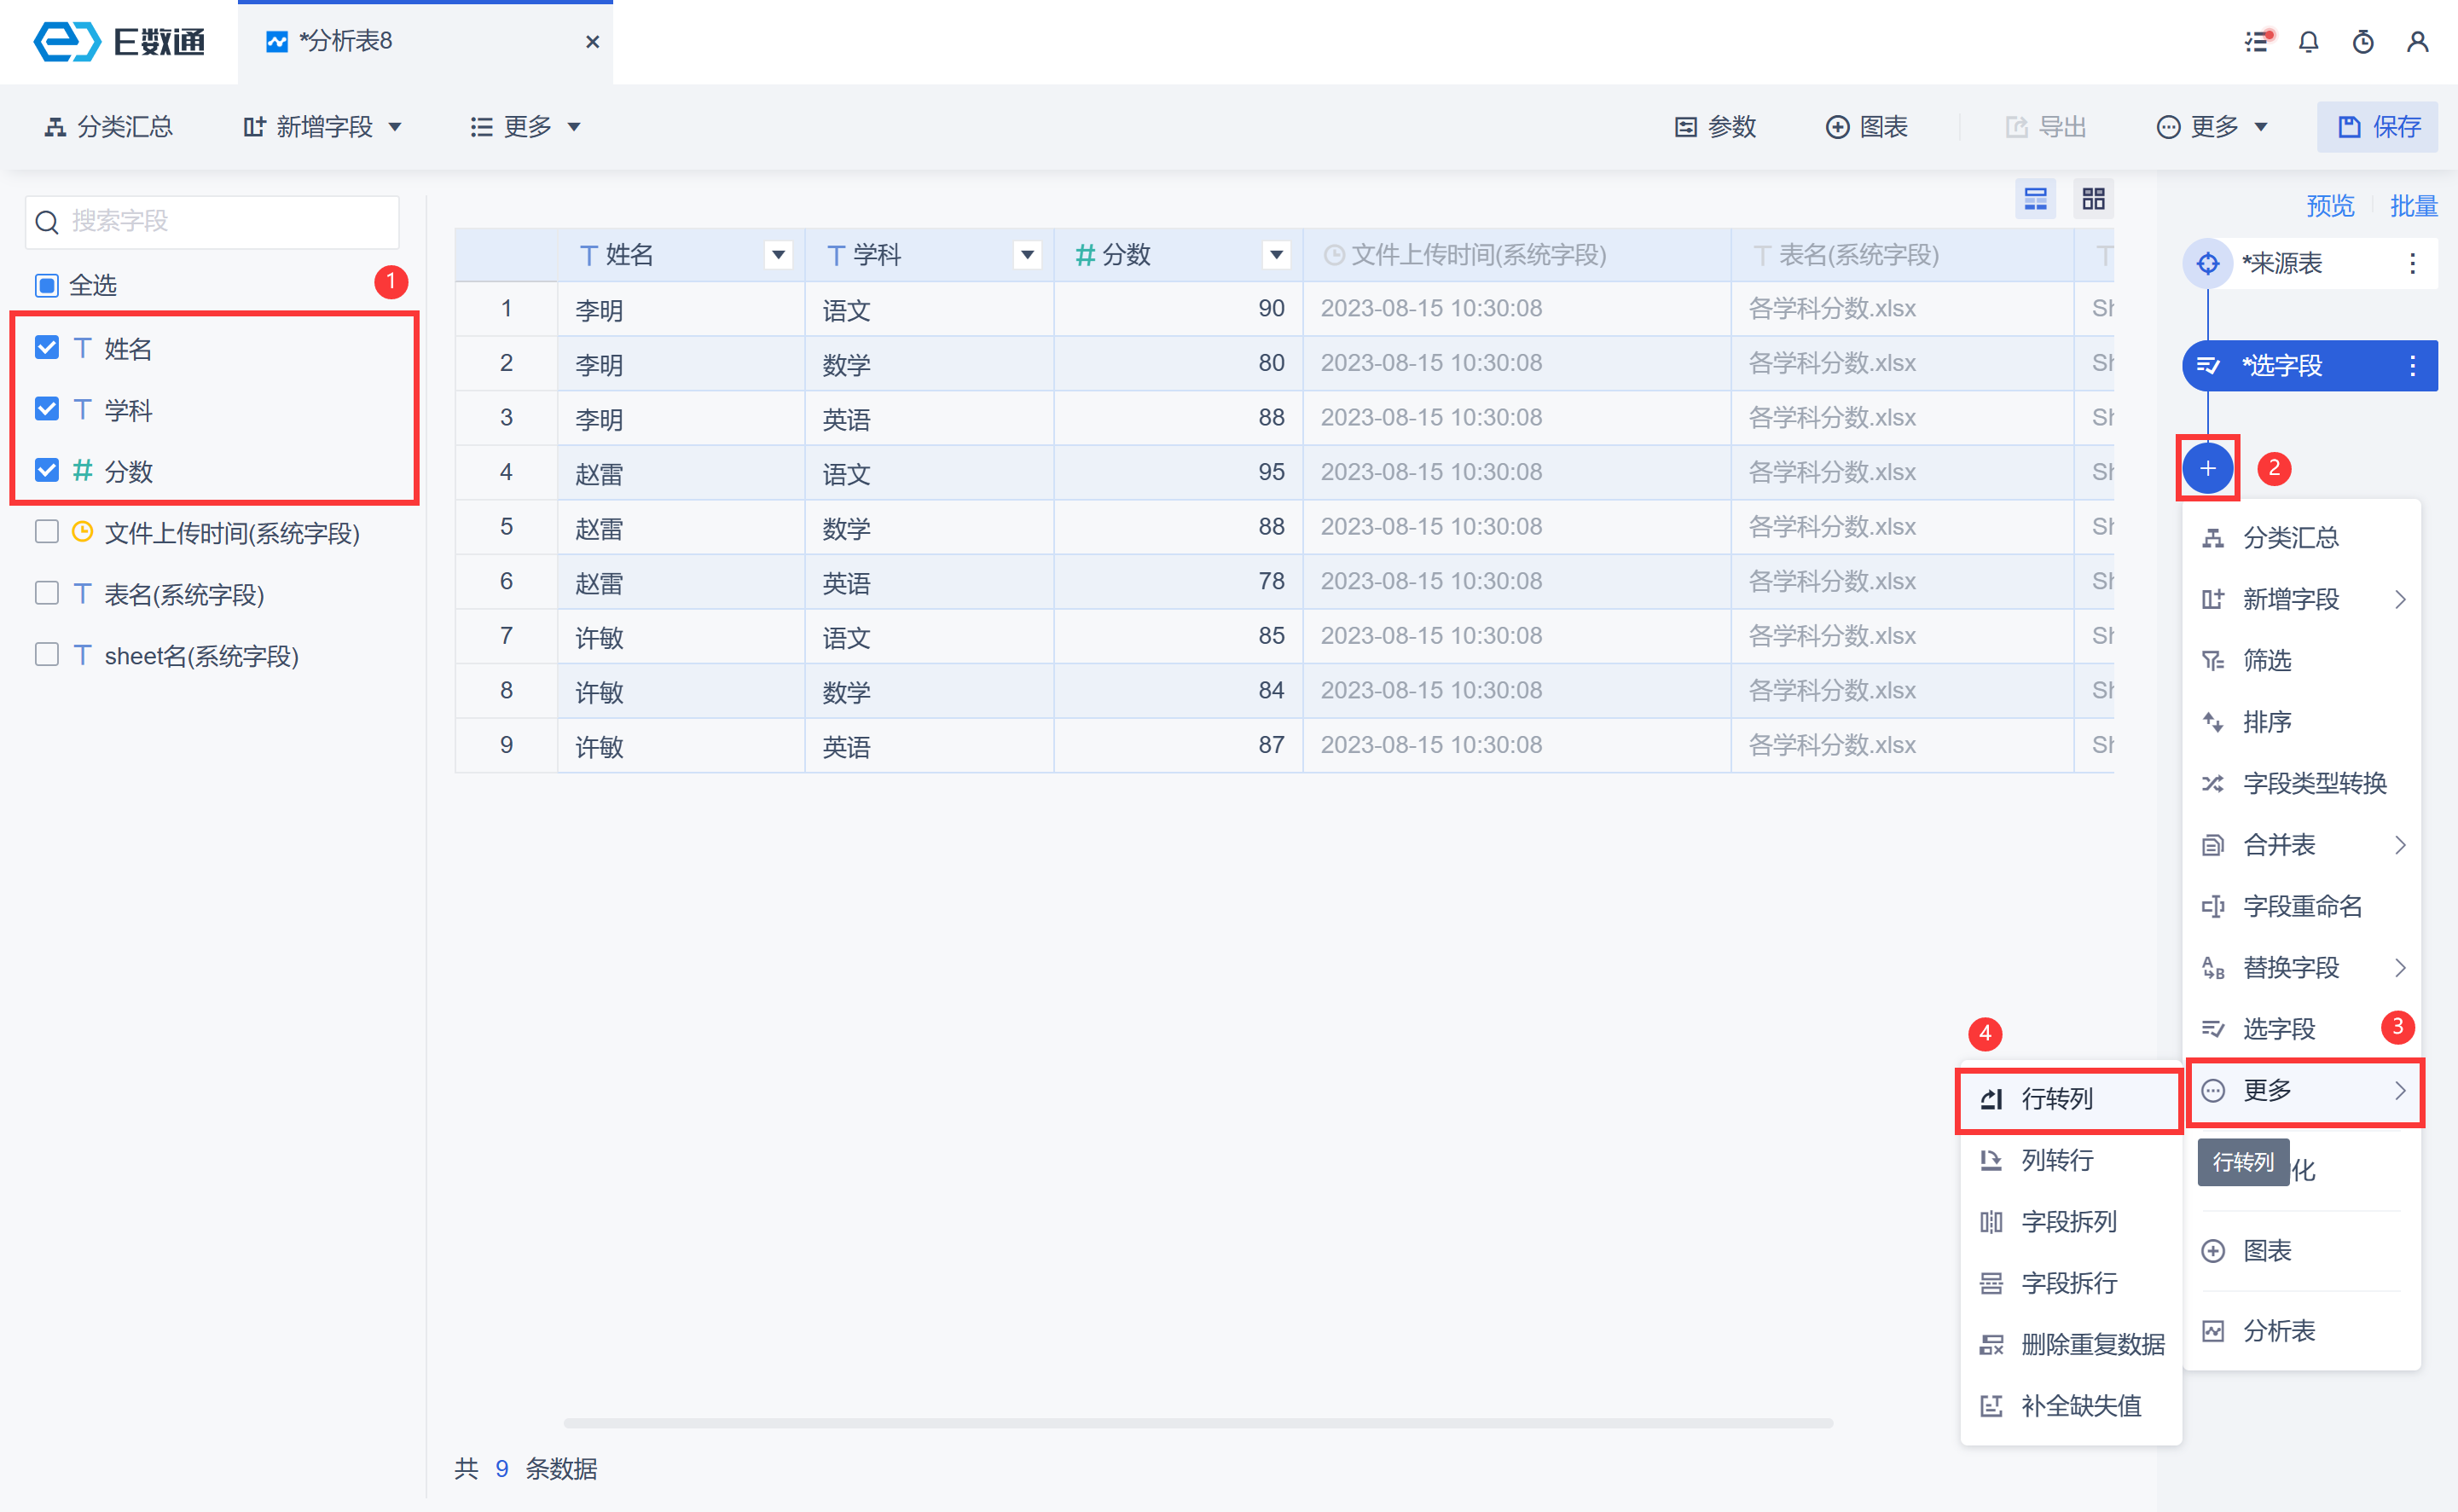Switch to grid card view icon
Image resolution: width=2458 pixels, height=1512 pixels.
pyautogui.click(x=2093, y=199)
